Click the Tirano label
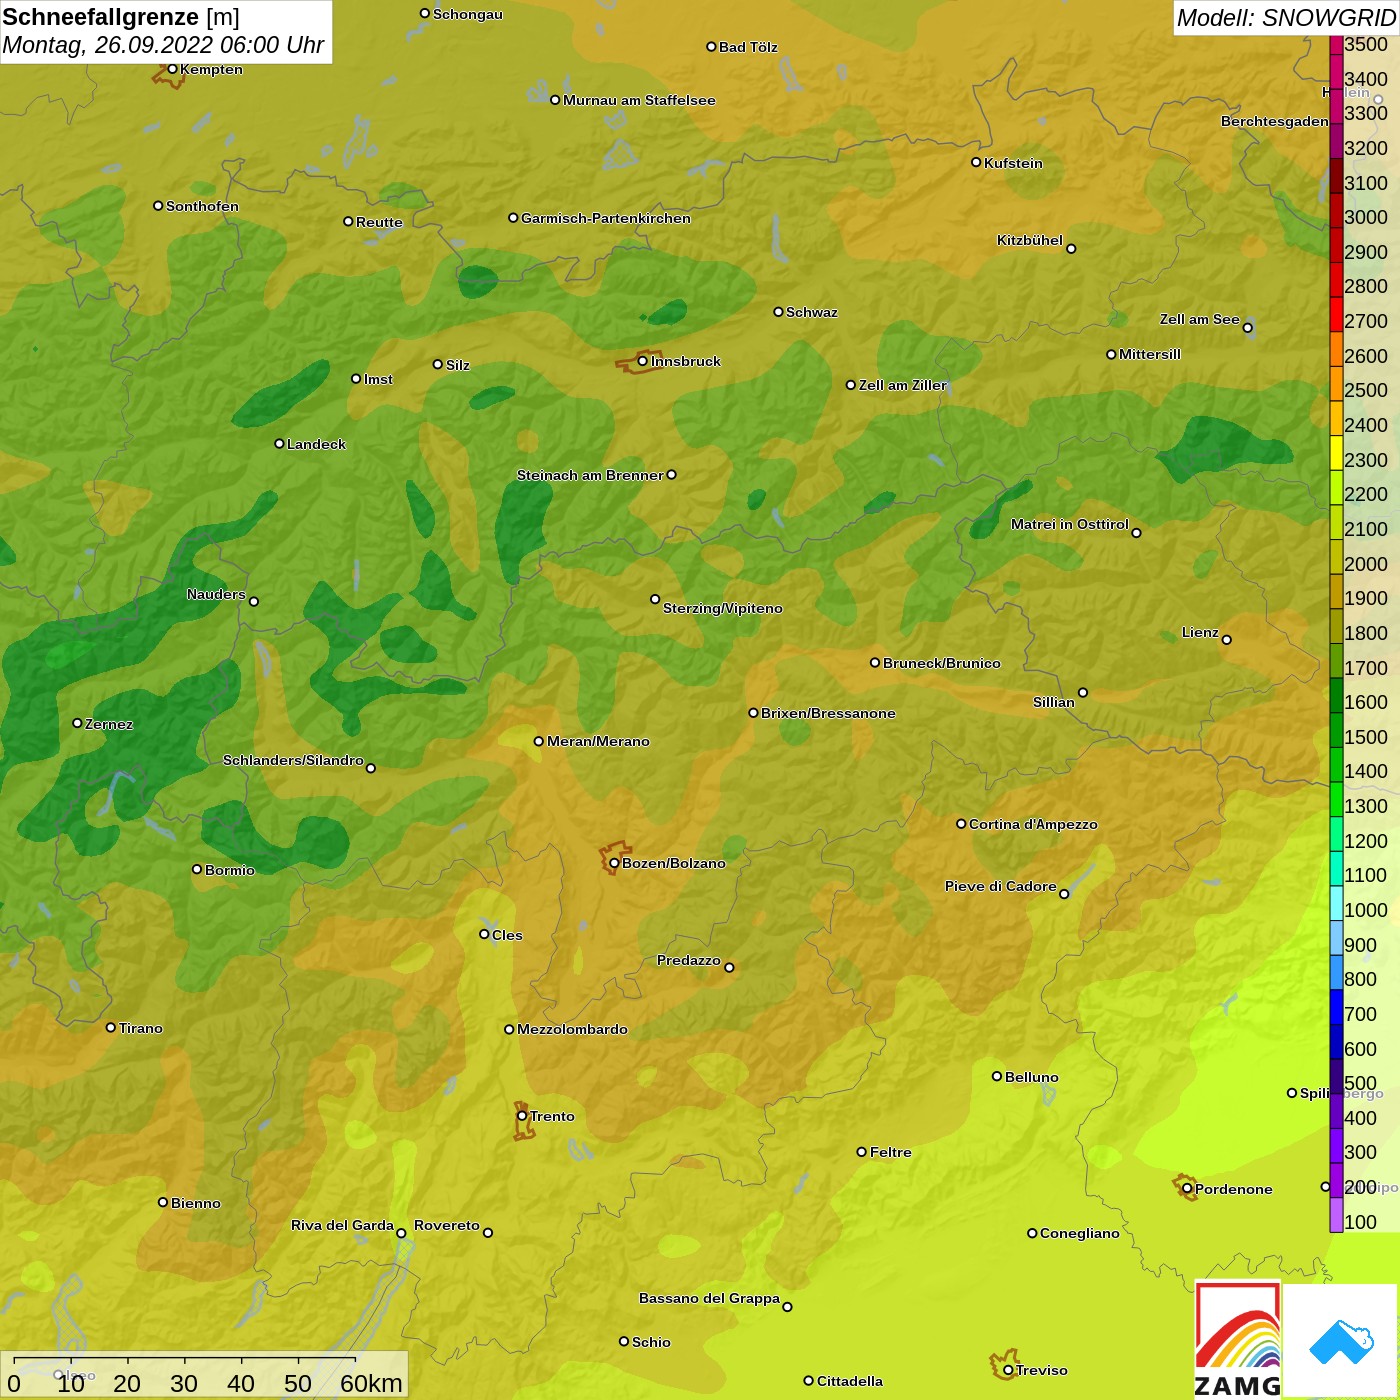 (x=141, y=1028)
